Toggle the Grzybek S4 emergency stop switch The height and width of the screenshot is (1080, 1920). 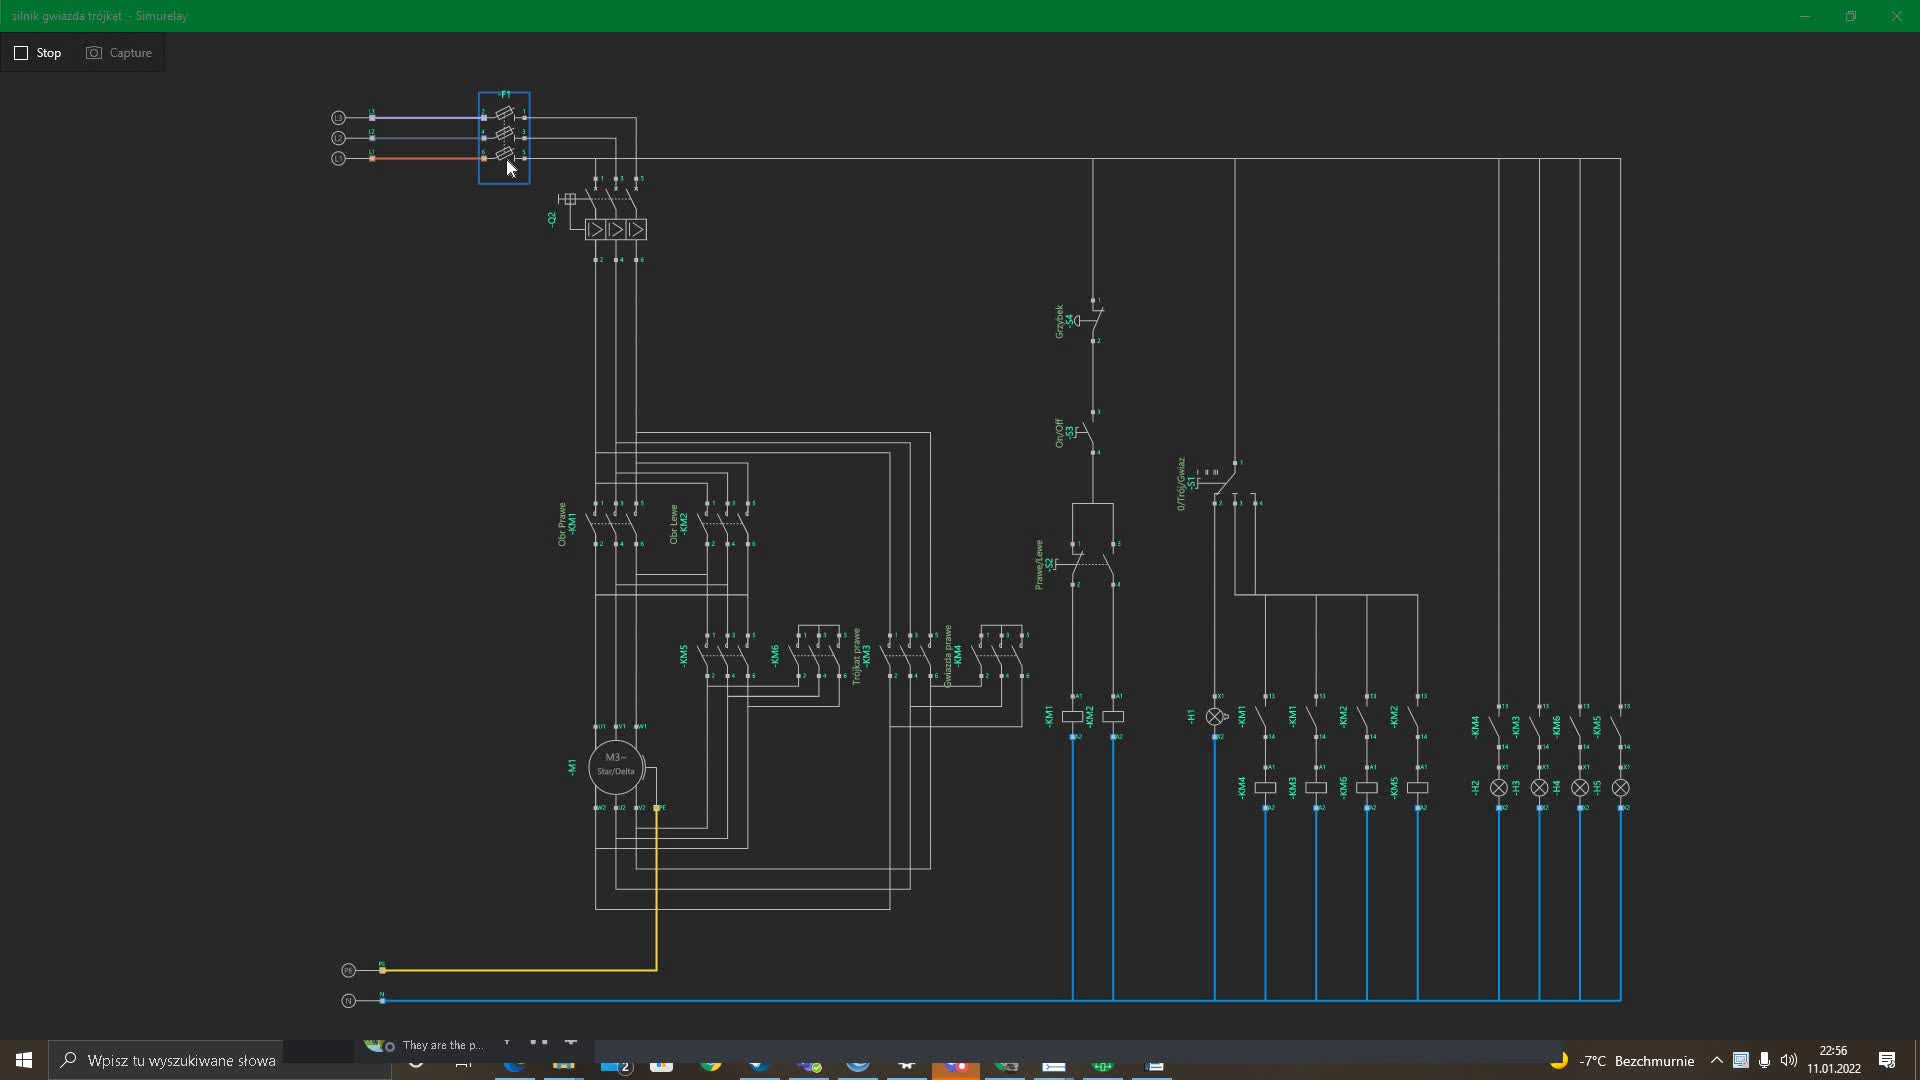[x=1088, y=320]
